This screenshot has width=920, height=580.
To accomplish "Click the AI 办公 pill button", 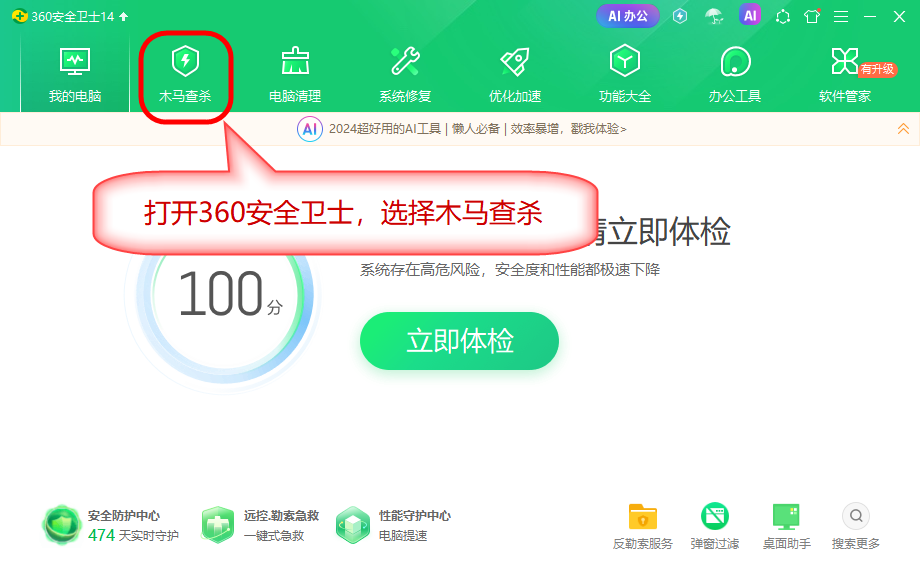I will [628, 16].
